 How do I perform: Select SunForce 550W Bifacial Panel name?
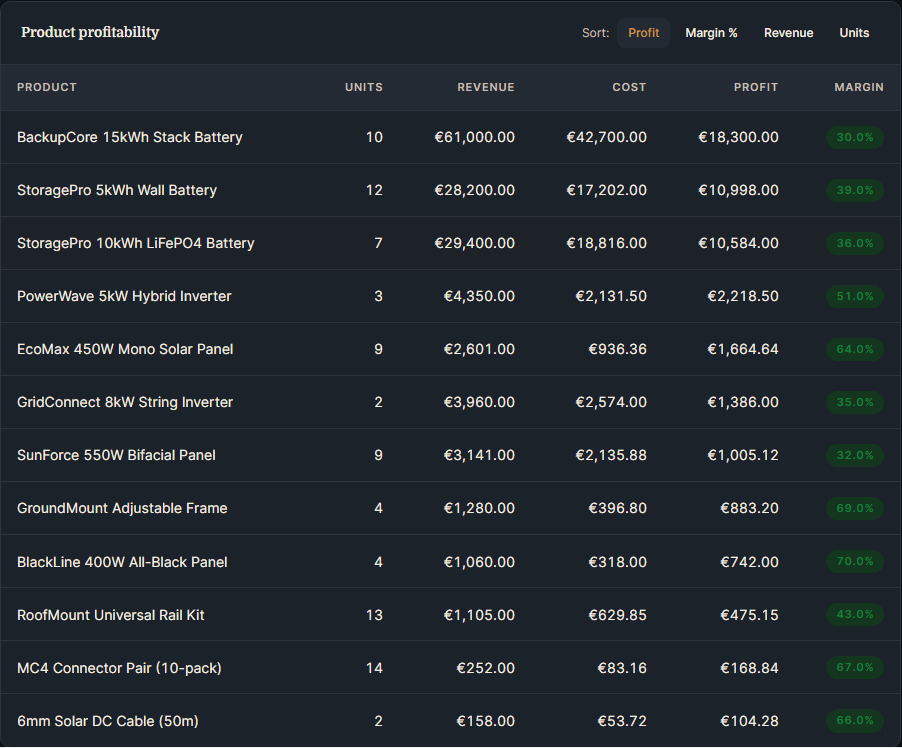(x=116, y=455)
